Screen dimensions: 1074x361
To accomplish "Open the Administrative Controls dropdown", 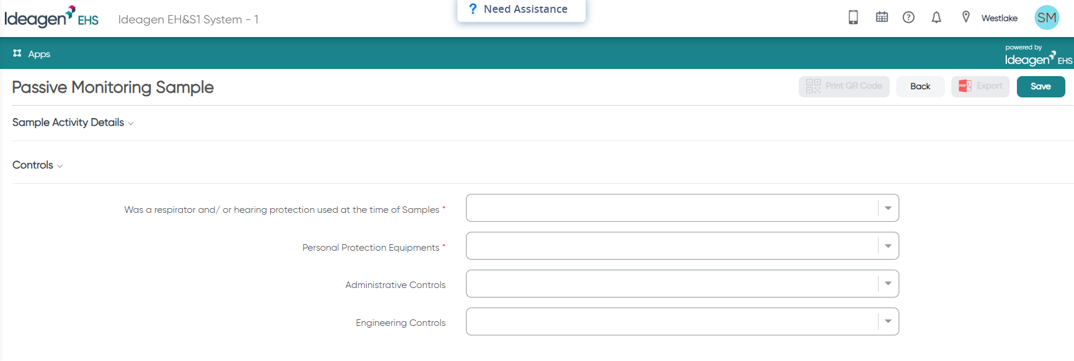I will [682, 284].
